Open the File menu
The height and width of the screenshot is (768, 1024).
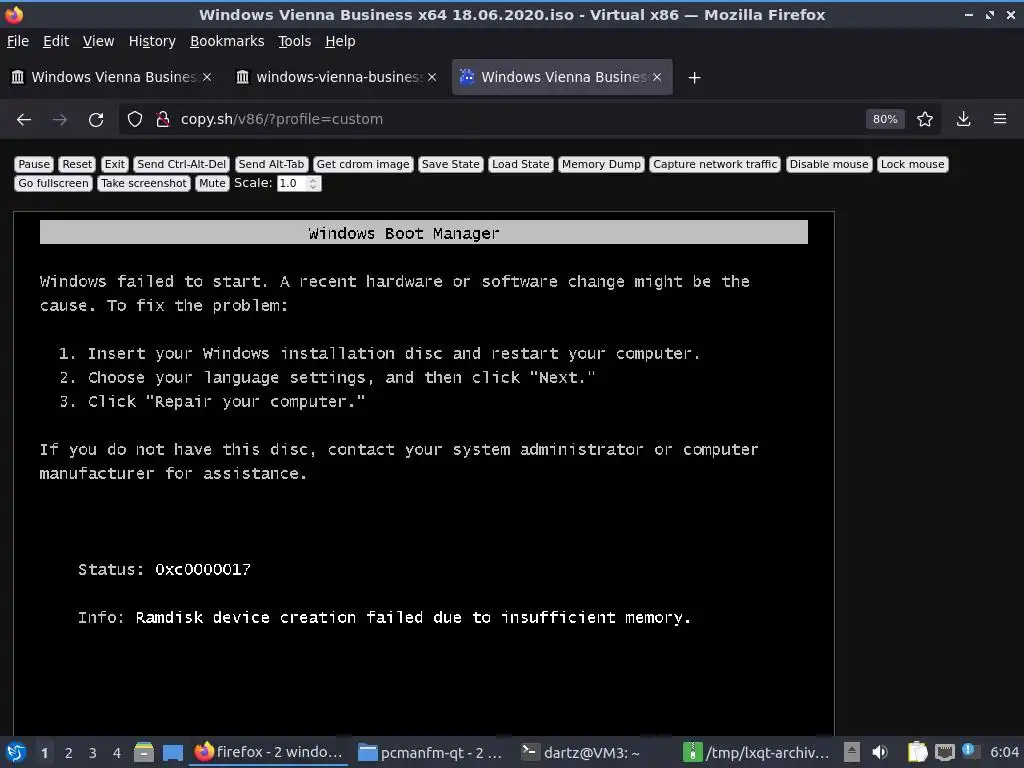pyautogui.click(x=18, y=41)
